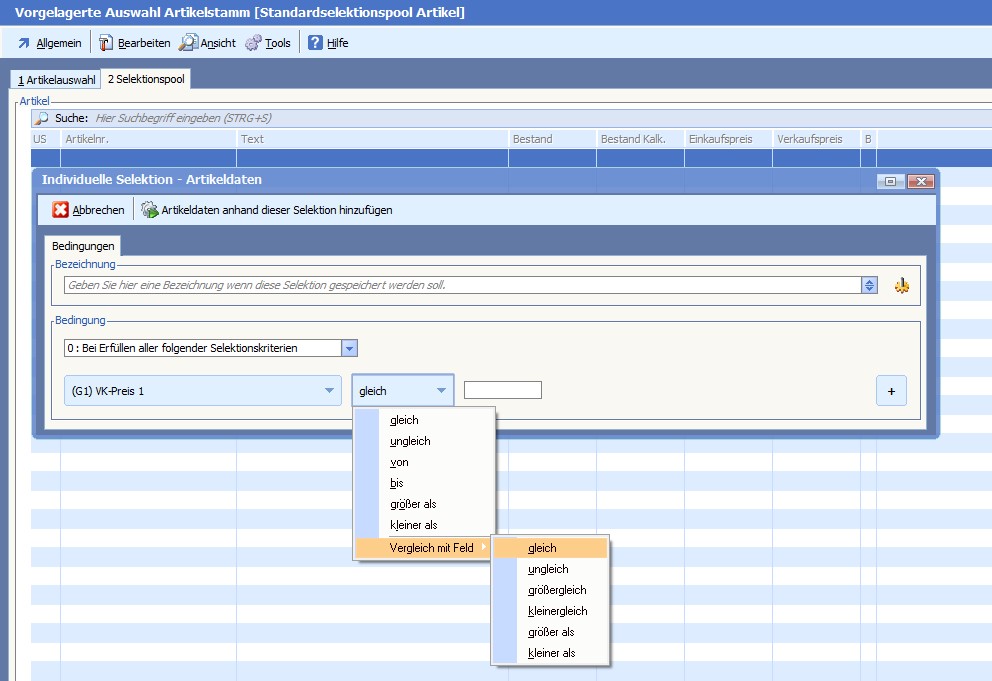992x681 pixels.
Task: Open the Allgemein toolbar menu
Action: (x=50, y=43)
